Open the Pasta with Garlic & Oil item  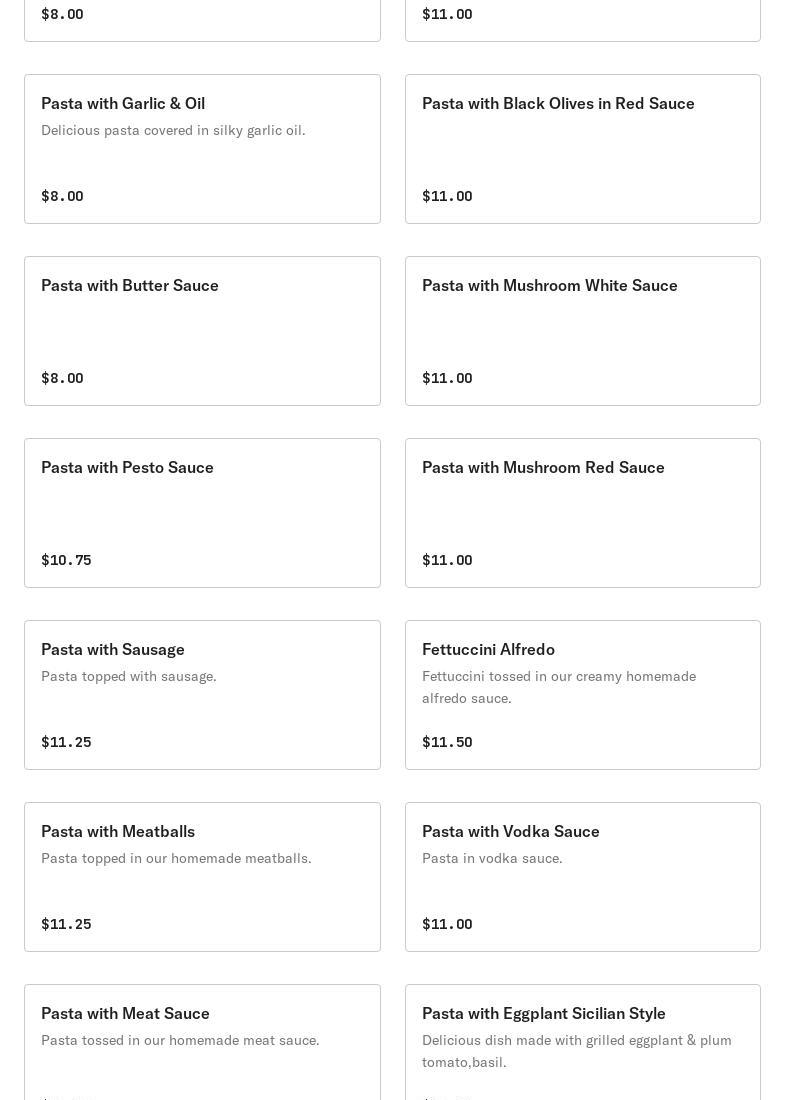(x=123, y=104)
